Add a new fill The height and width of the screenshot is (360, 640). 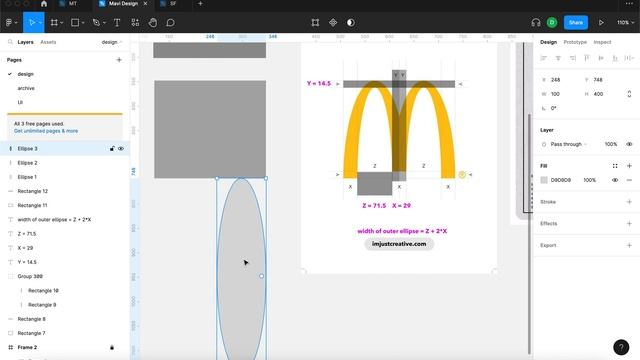coord(629,166)
